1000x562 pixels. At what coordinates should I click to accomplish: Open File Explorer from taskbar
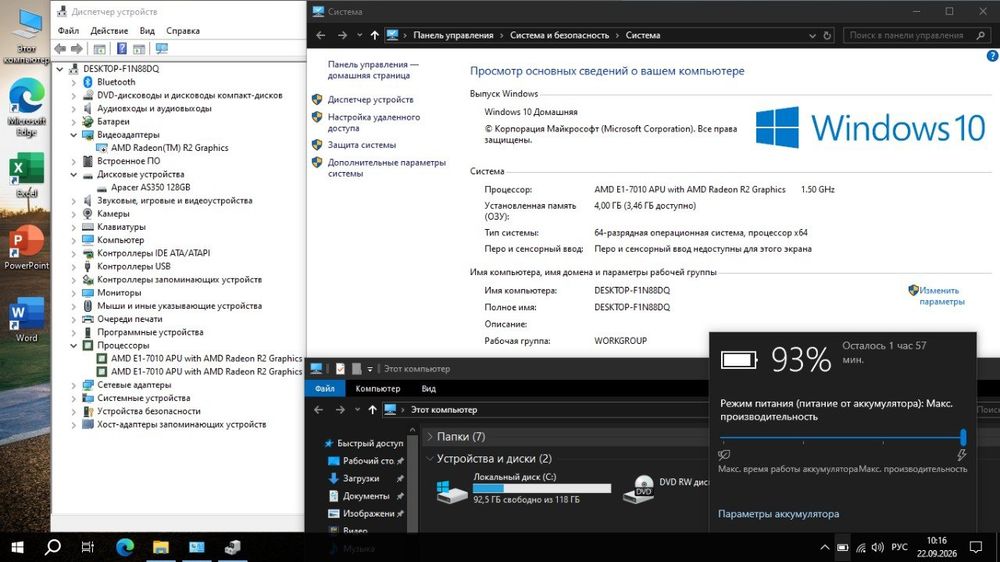(161, 547)
